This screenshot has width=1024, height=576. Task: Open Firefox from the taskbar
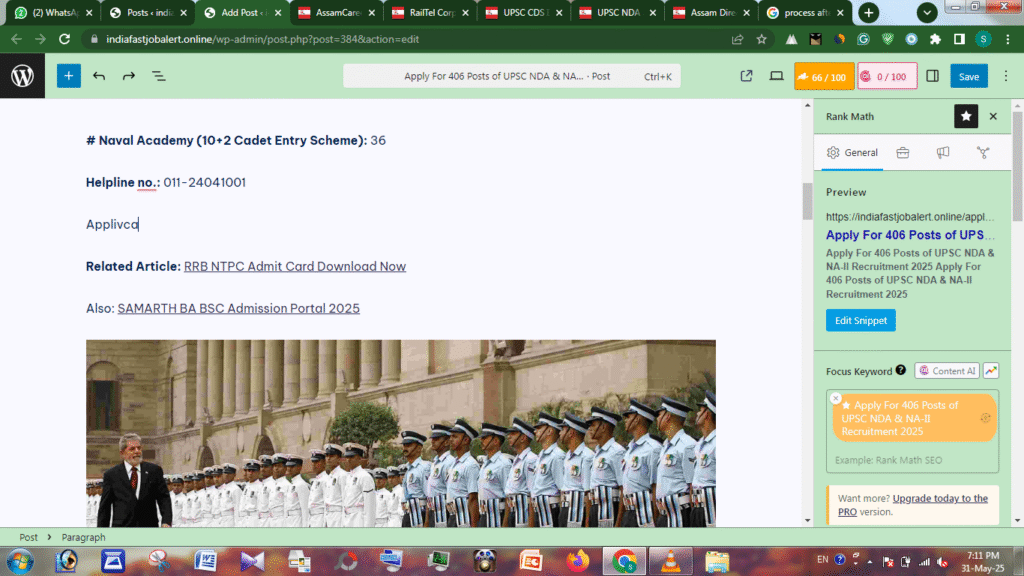click(577, 561)
